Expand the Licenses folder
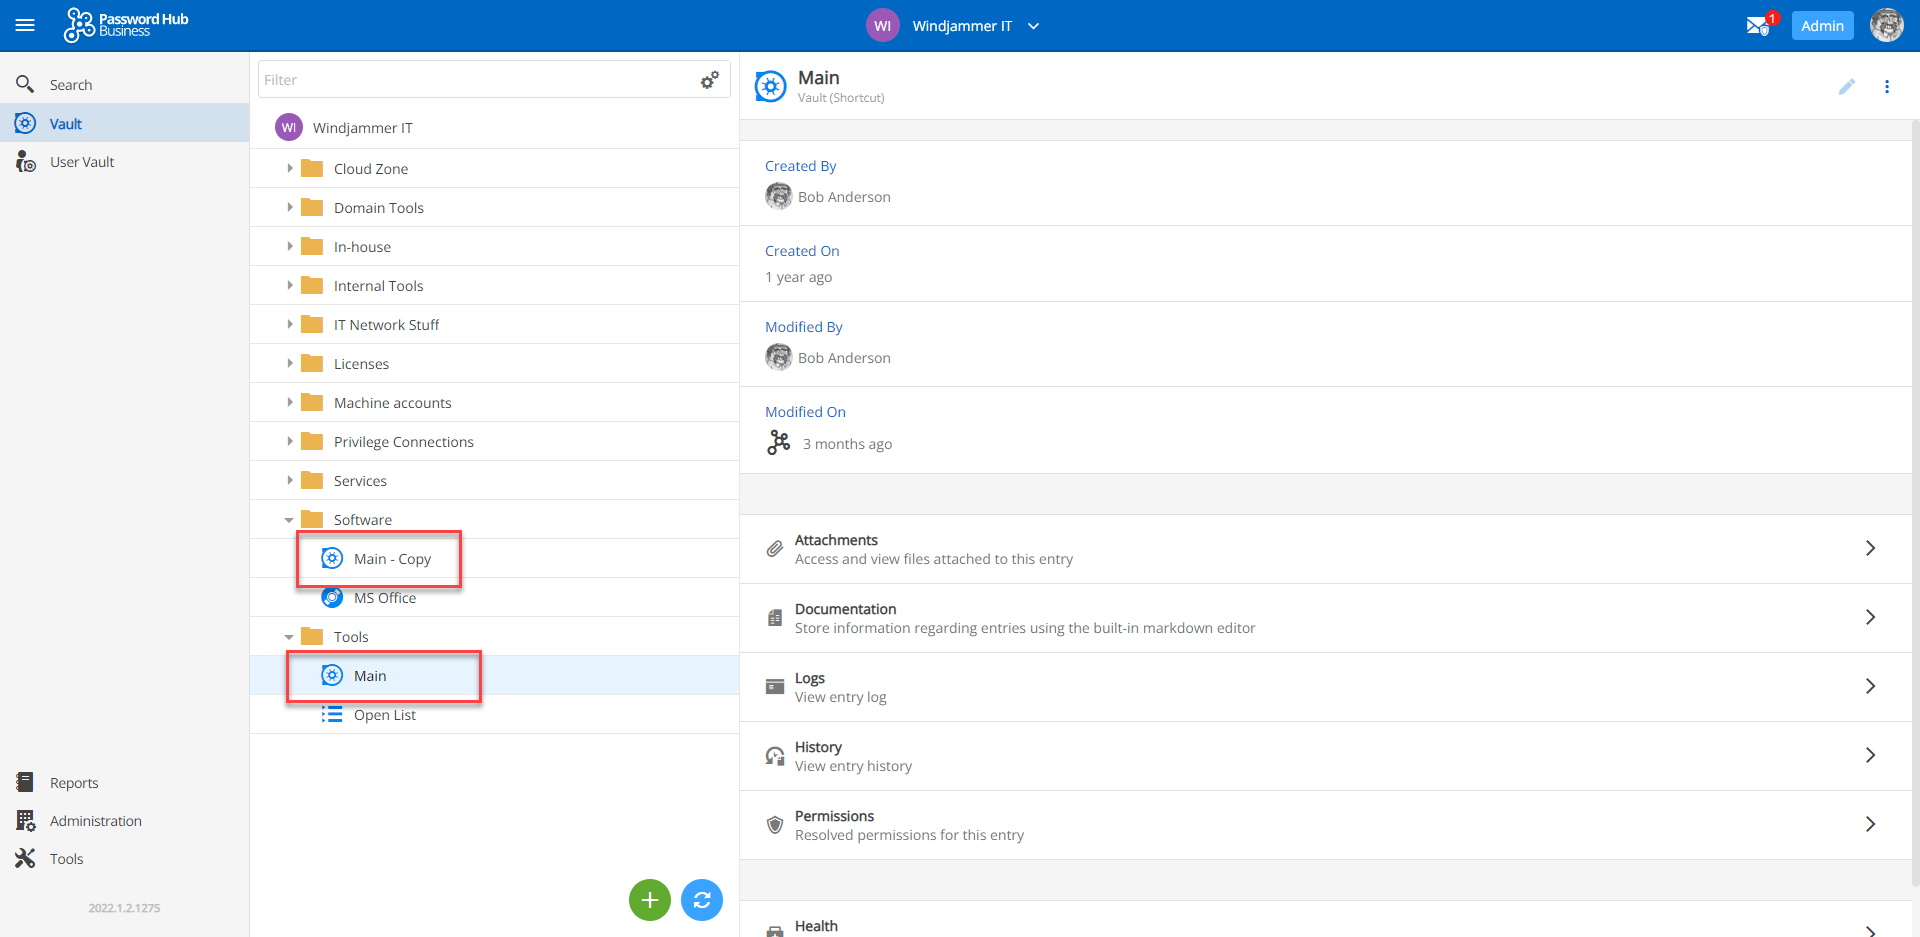This screenshot has width=1920, height=937. coord(290,363)
